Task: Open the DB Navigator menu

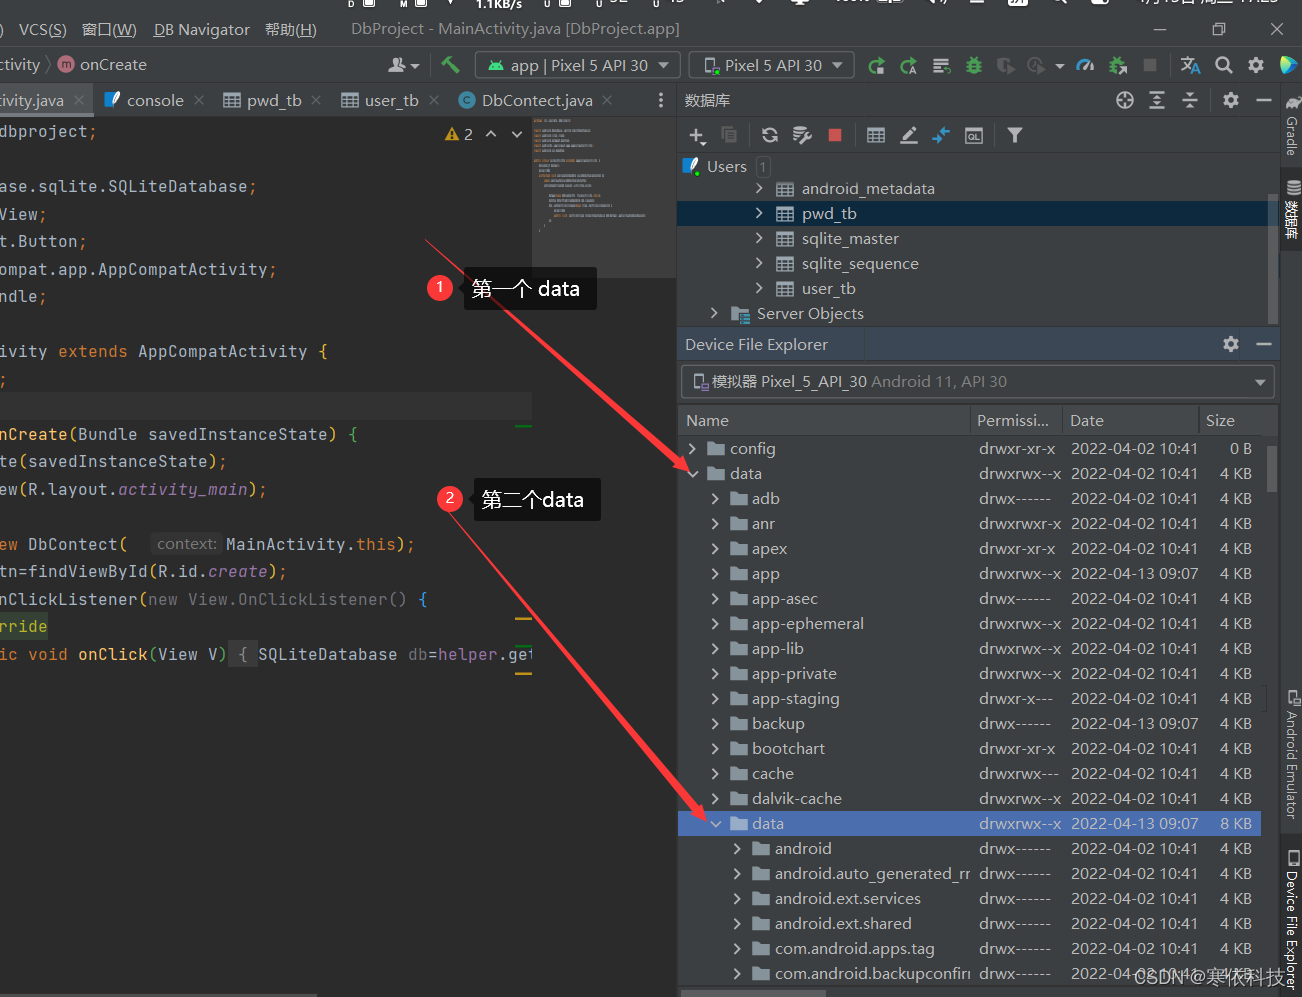Action: [x=202, y=30]
